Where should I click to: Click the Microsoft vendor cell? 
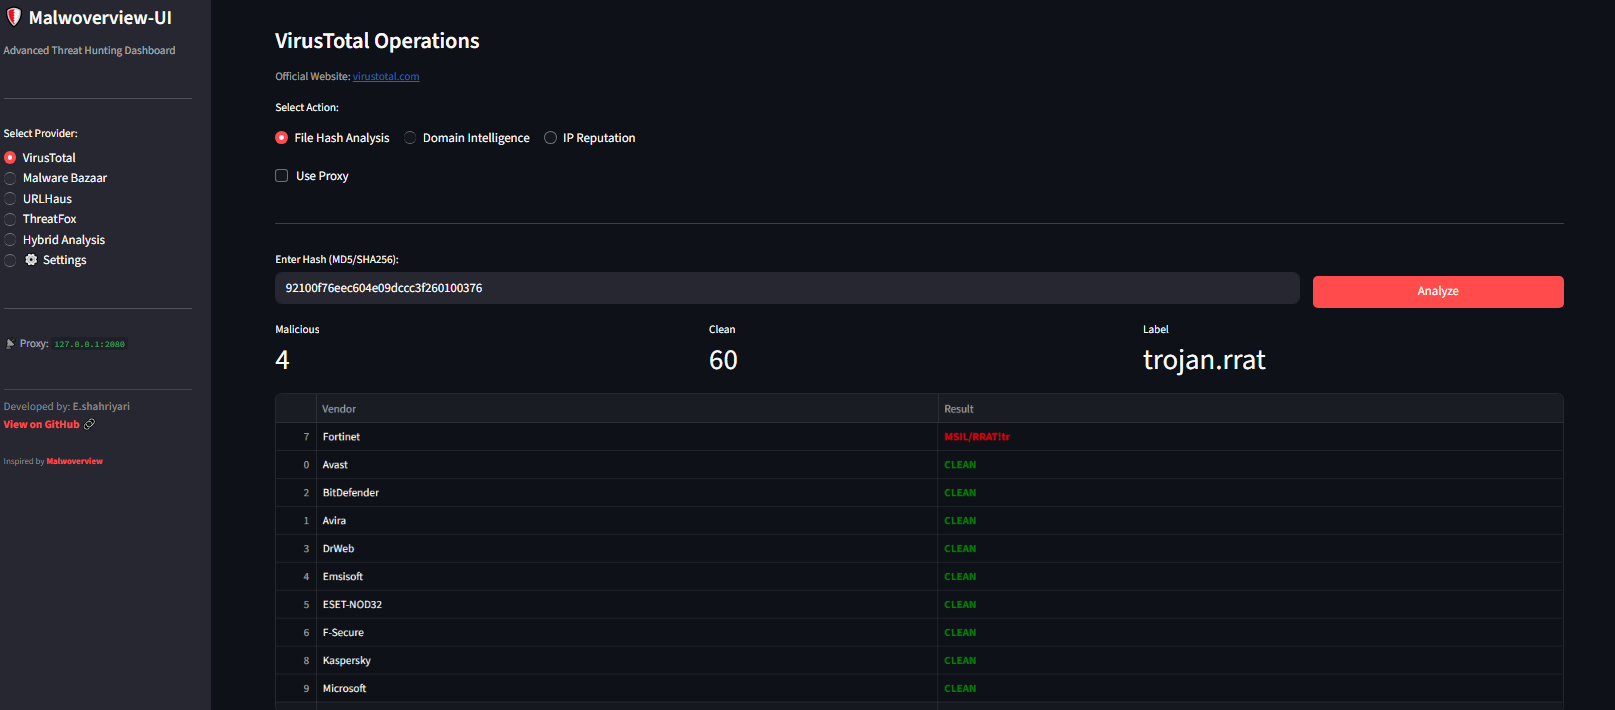627,689
